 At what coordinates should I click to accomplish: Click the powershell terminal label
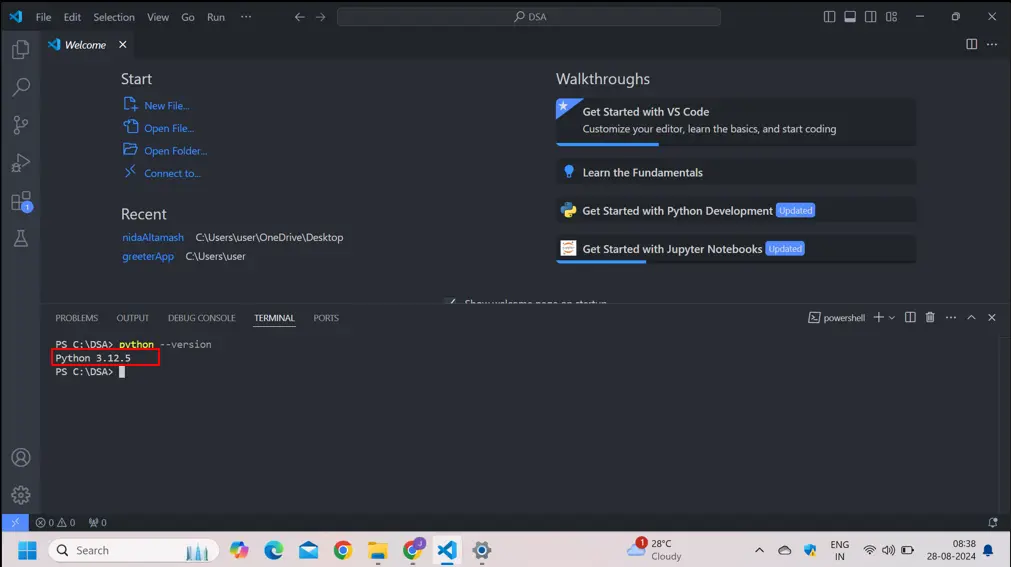[x=836, y=317]
